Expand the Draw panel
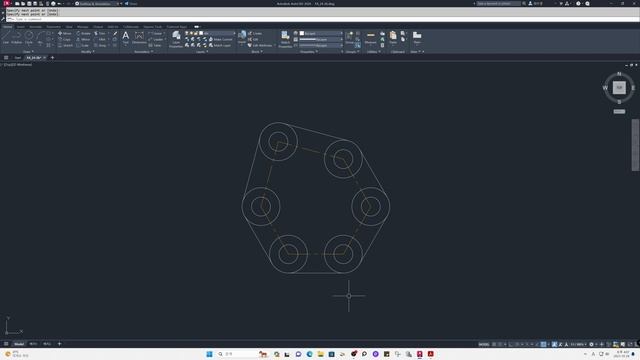Viewport: 640px width, 360px height. click(28, 52)
